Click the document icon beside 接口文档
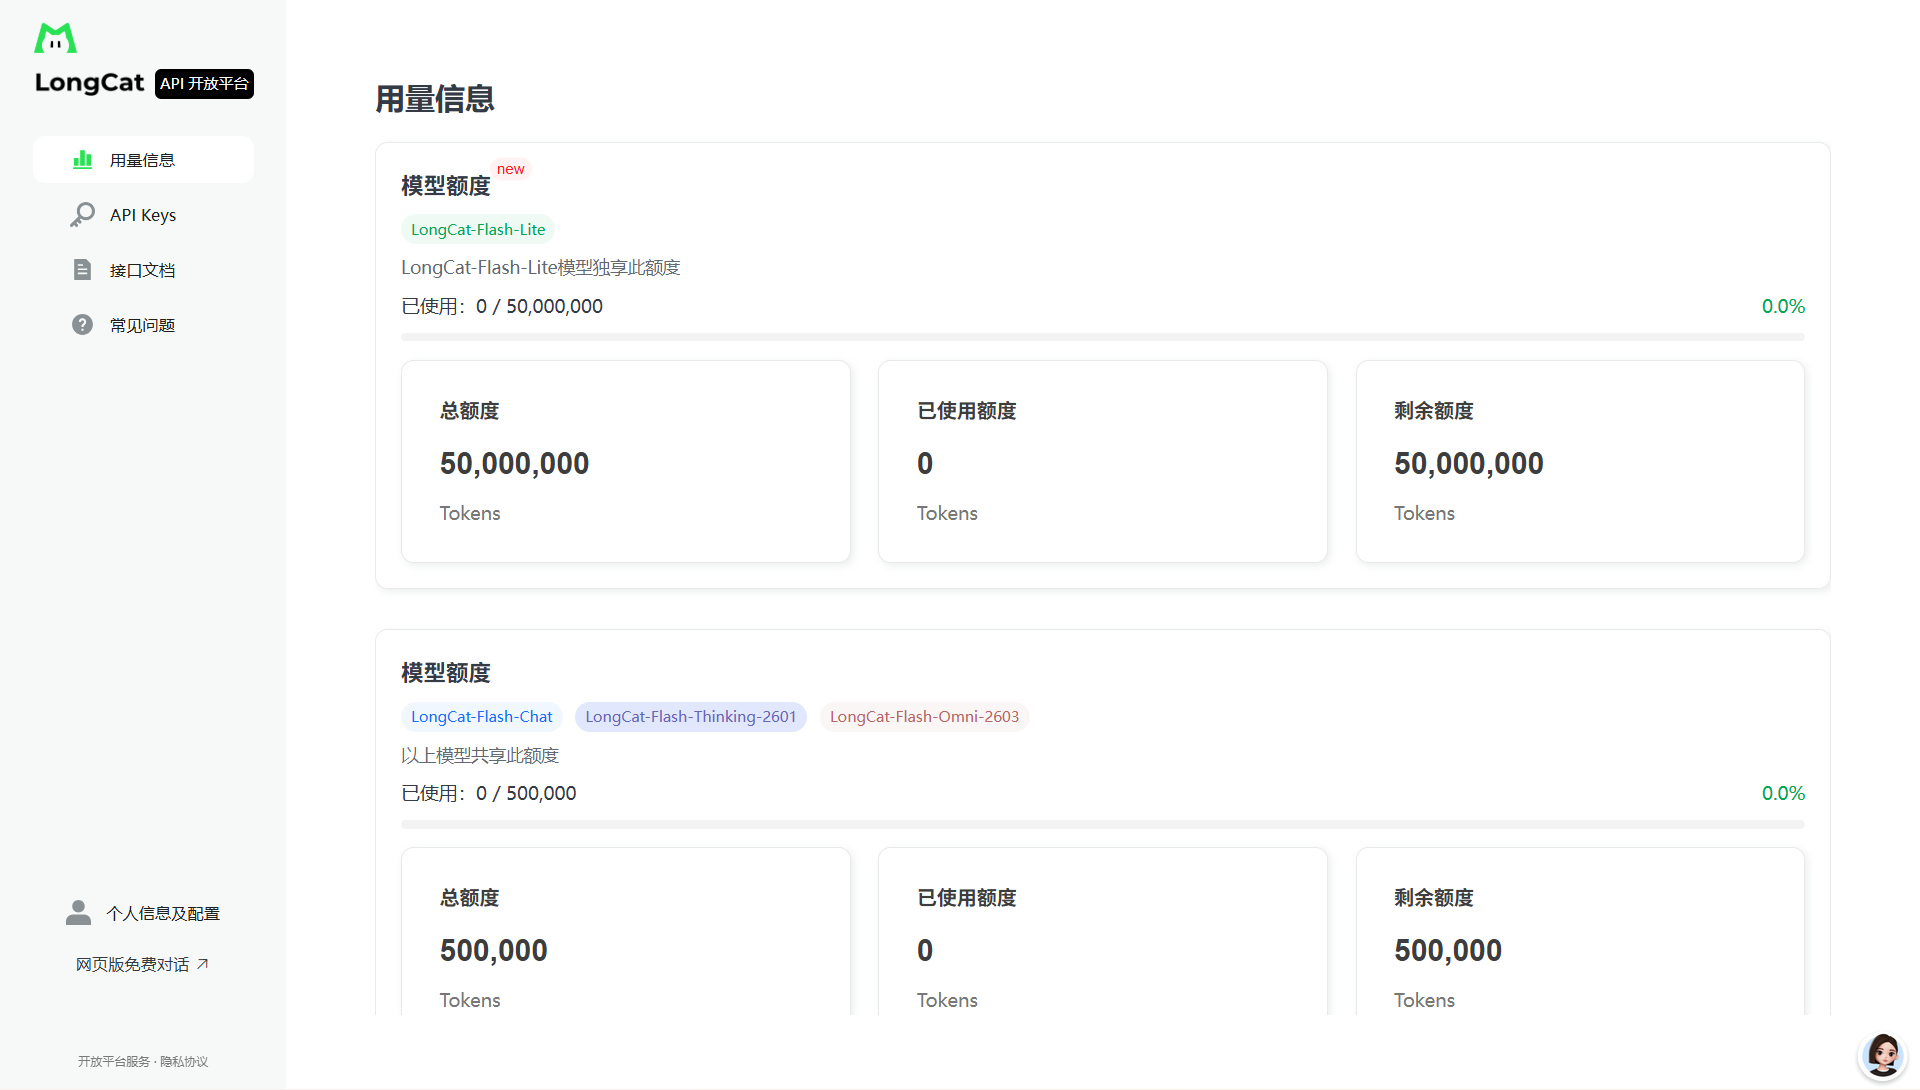The width and height of the screenshot is (1920, 1090). click(82, 270)
